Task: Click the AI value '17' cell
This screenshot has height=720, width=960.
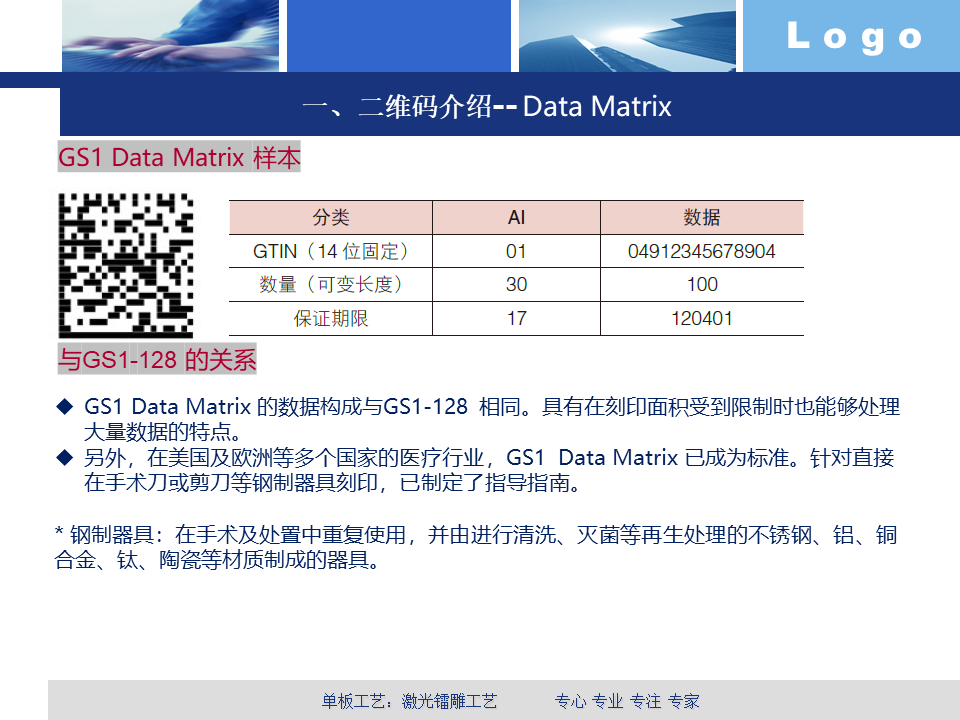Action: click(x=516, y=318)
